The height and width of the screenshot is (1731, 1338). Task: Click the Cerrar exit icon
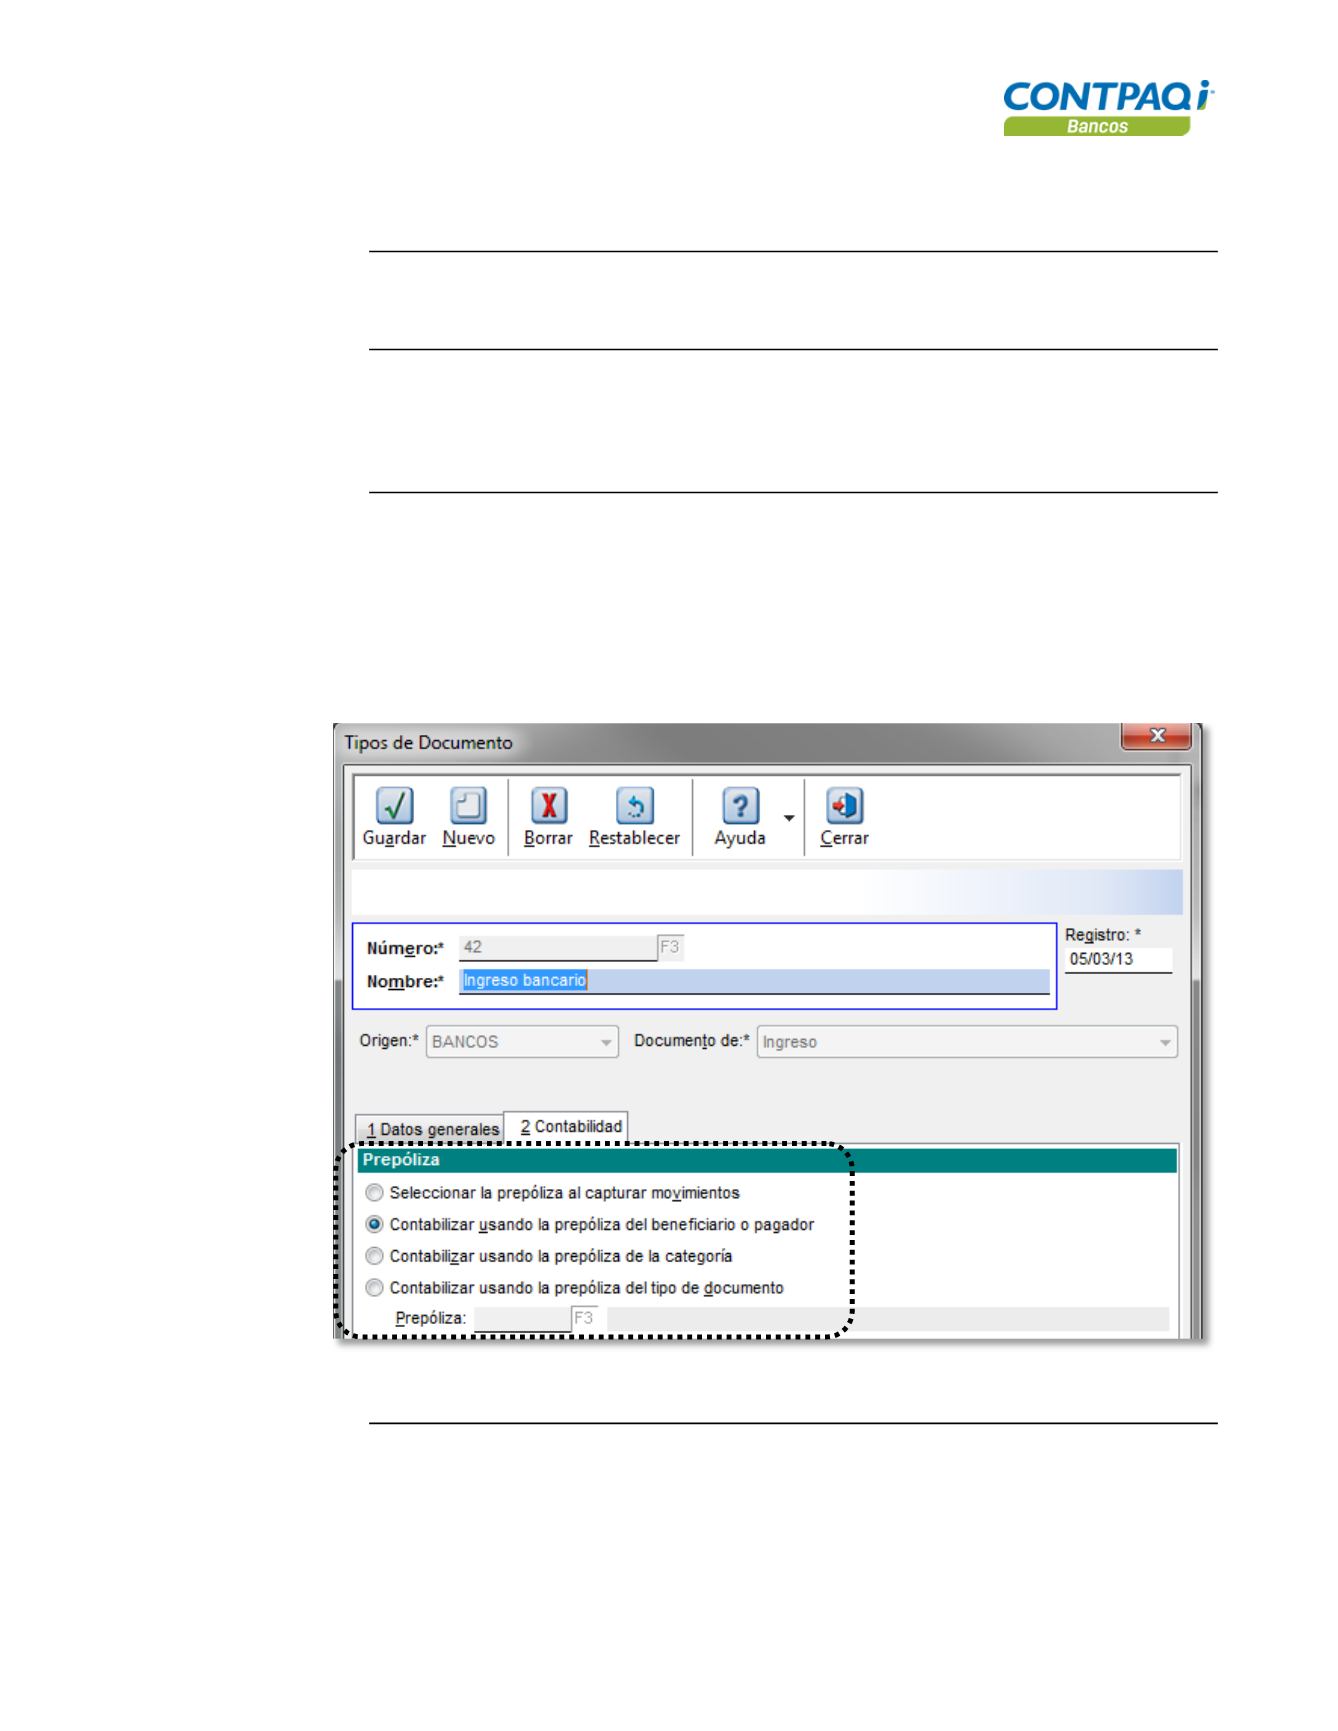[844, 806]
